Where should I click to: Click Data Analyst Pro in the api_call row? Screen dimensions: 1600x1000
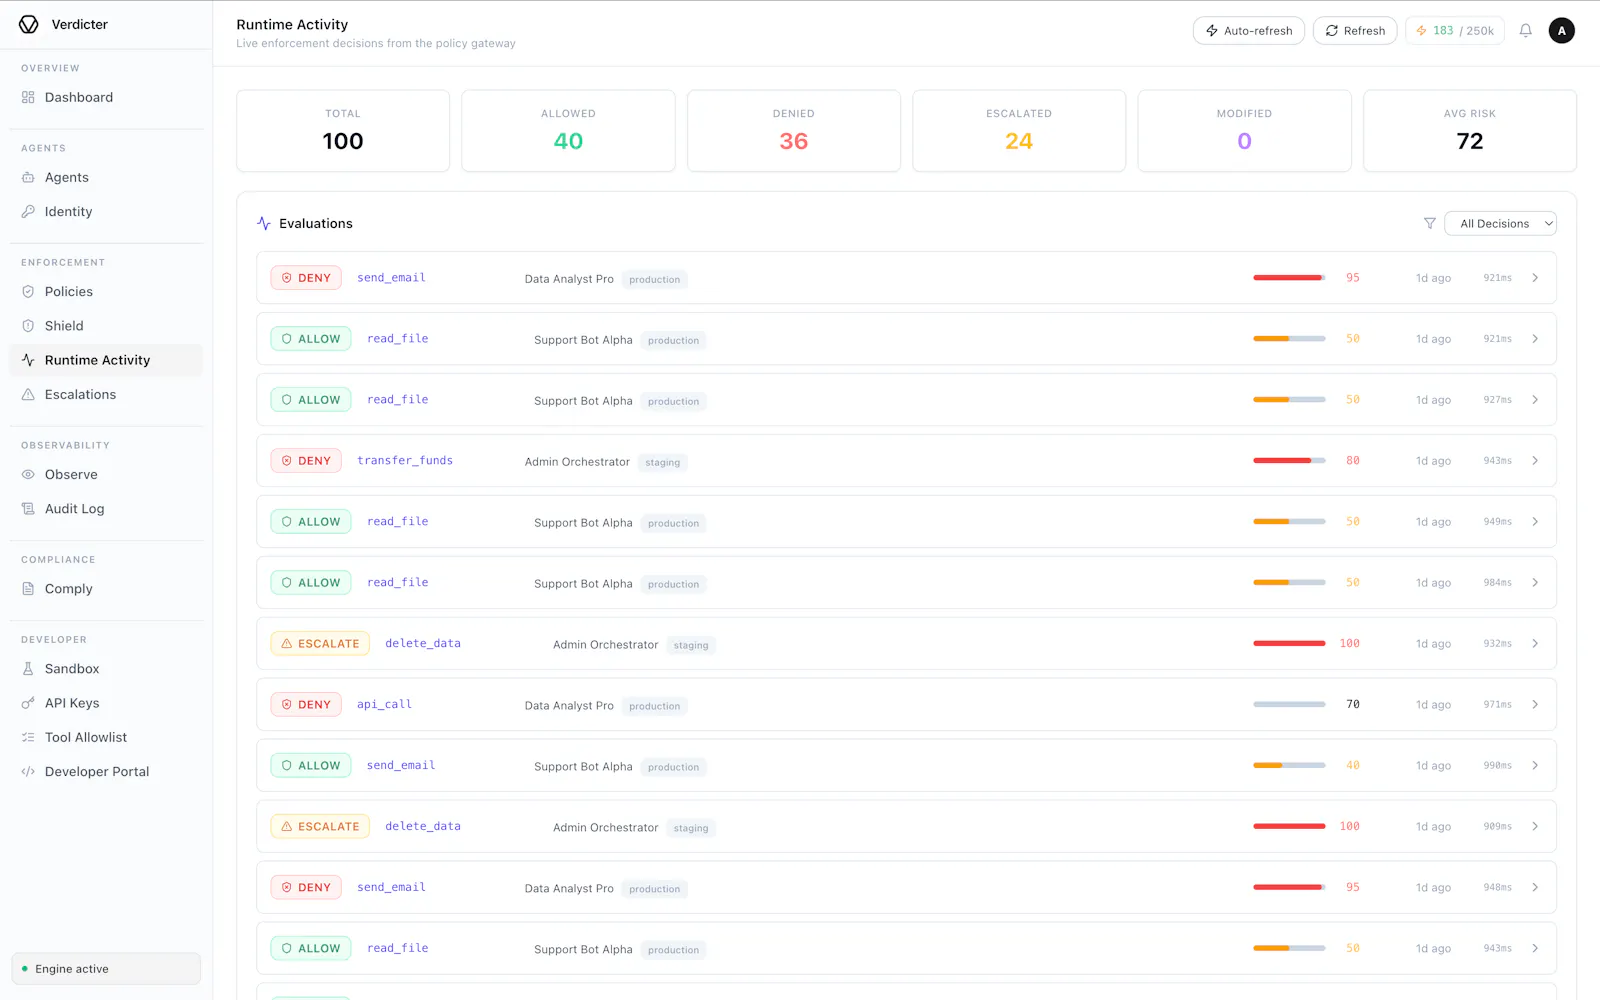pyautogui.click(x=569, y=706)
